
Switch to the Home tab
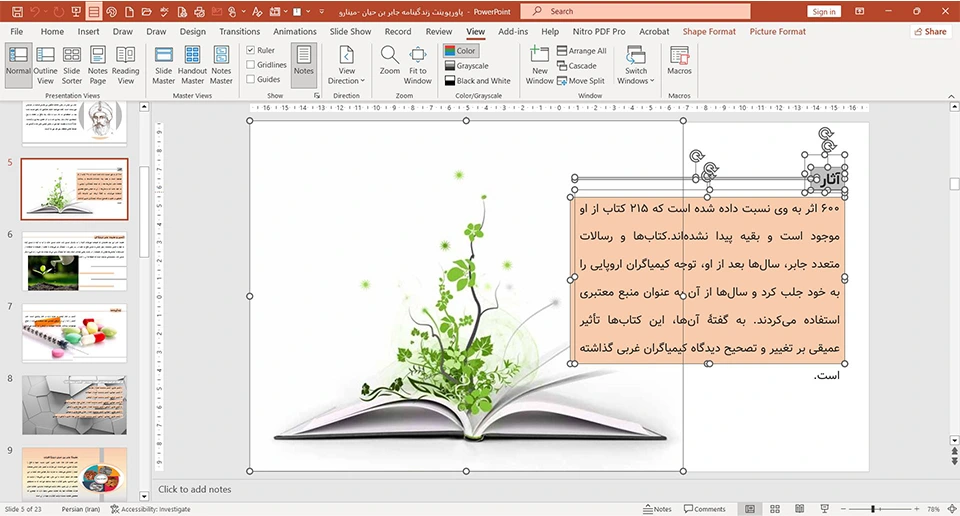(x=52, y=31)
